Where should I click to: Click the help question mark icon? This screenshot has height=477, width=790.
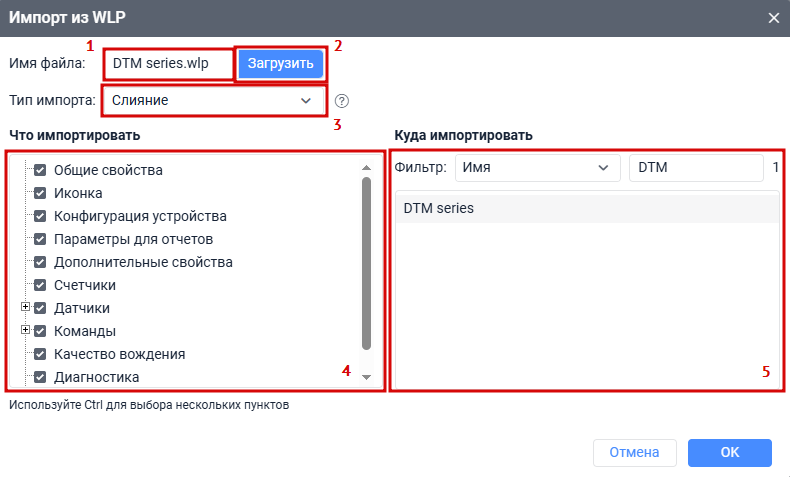coord(343,101)
